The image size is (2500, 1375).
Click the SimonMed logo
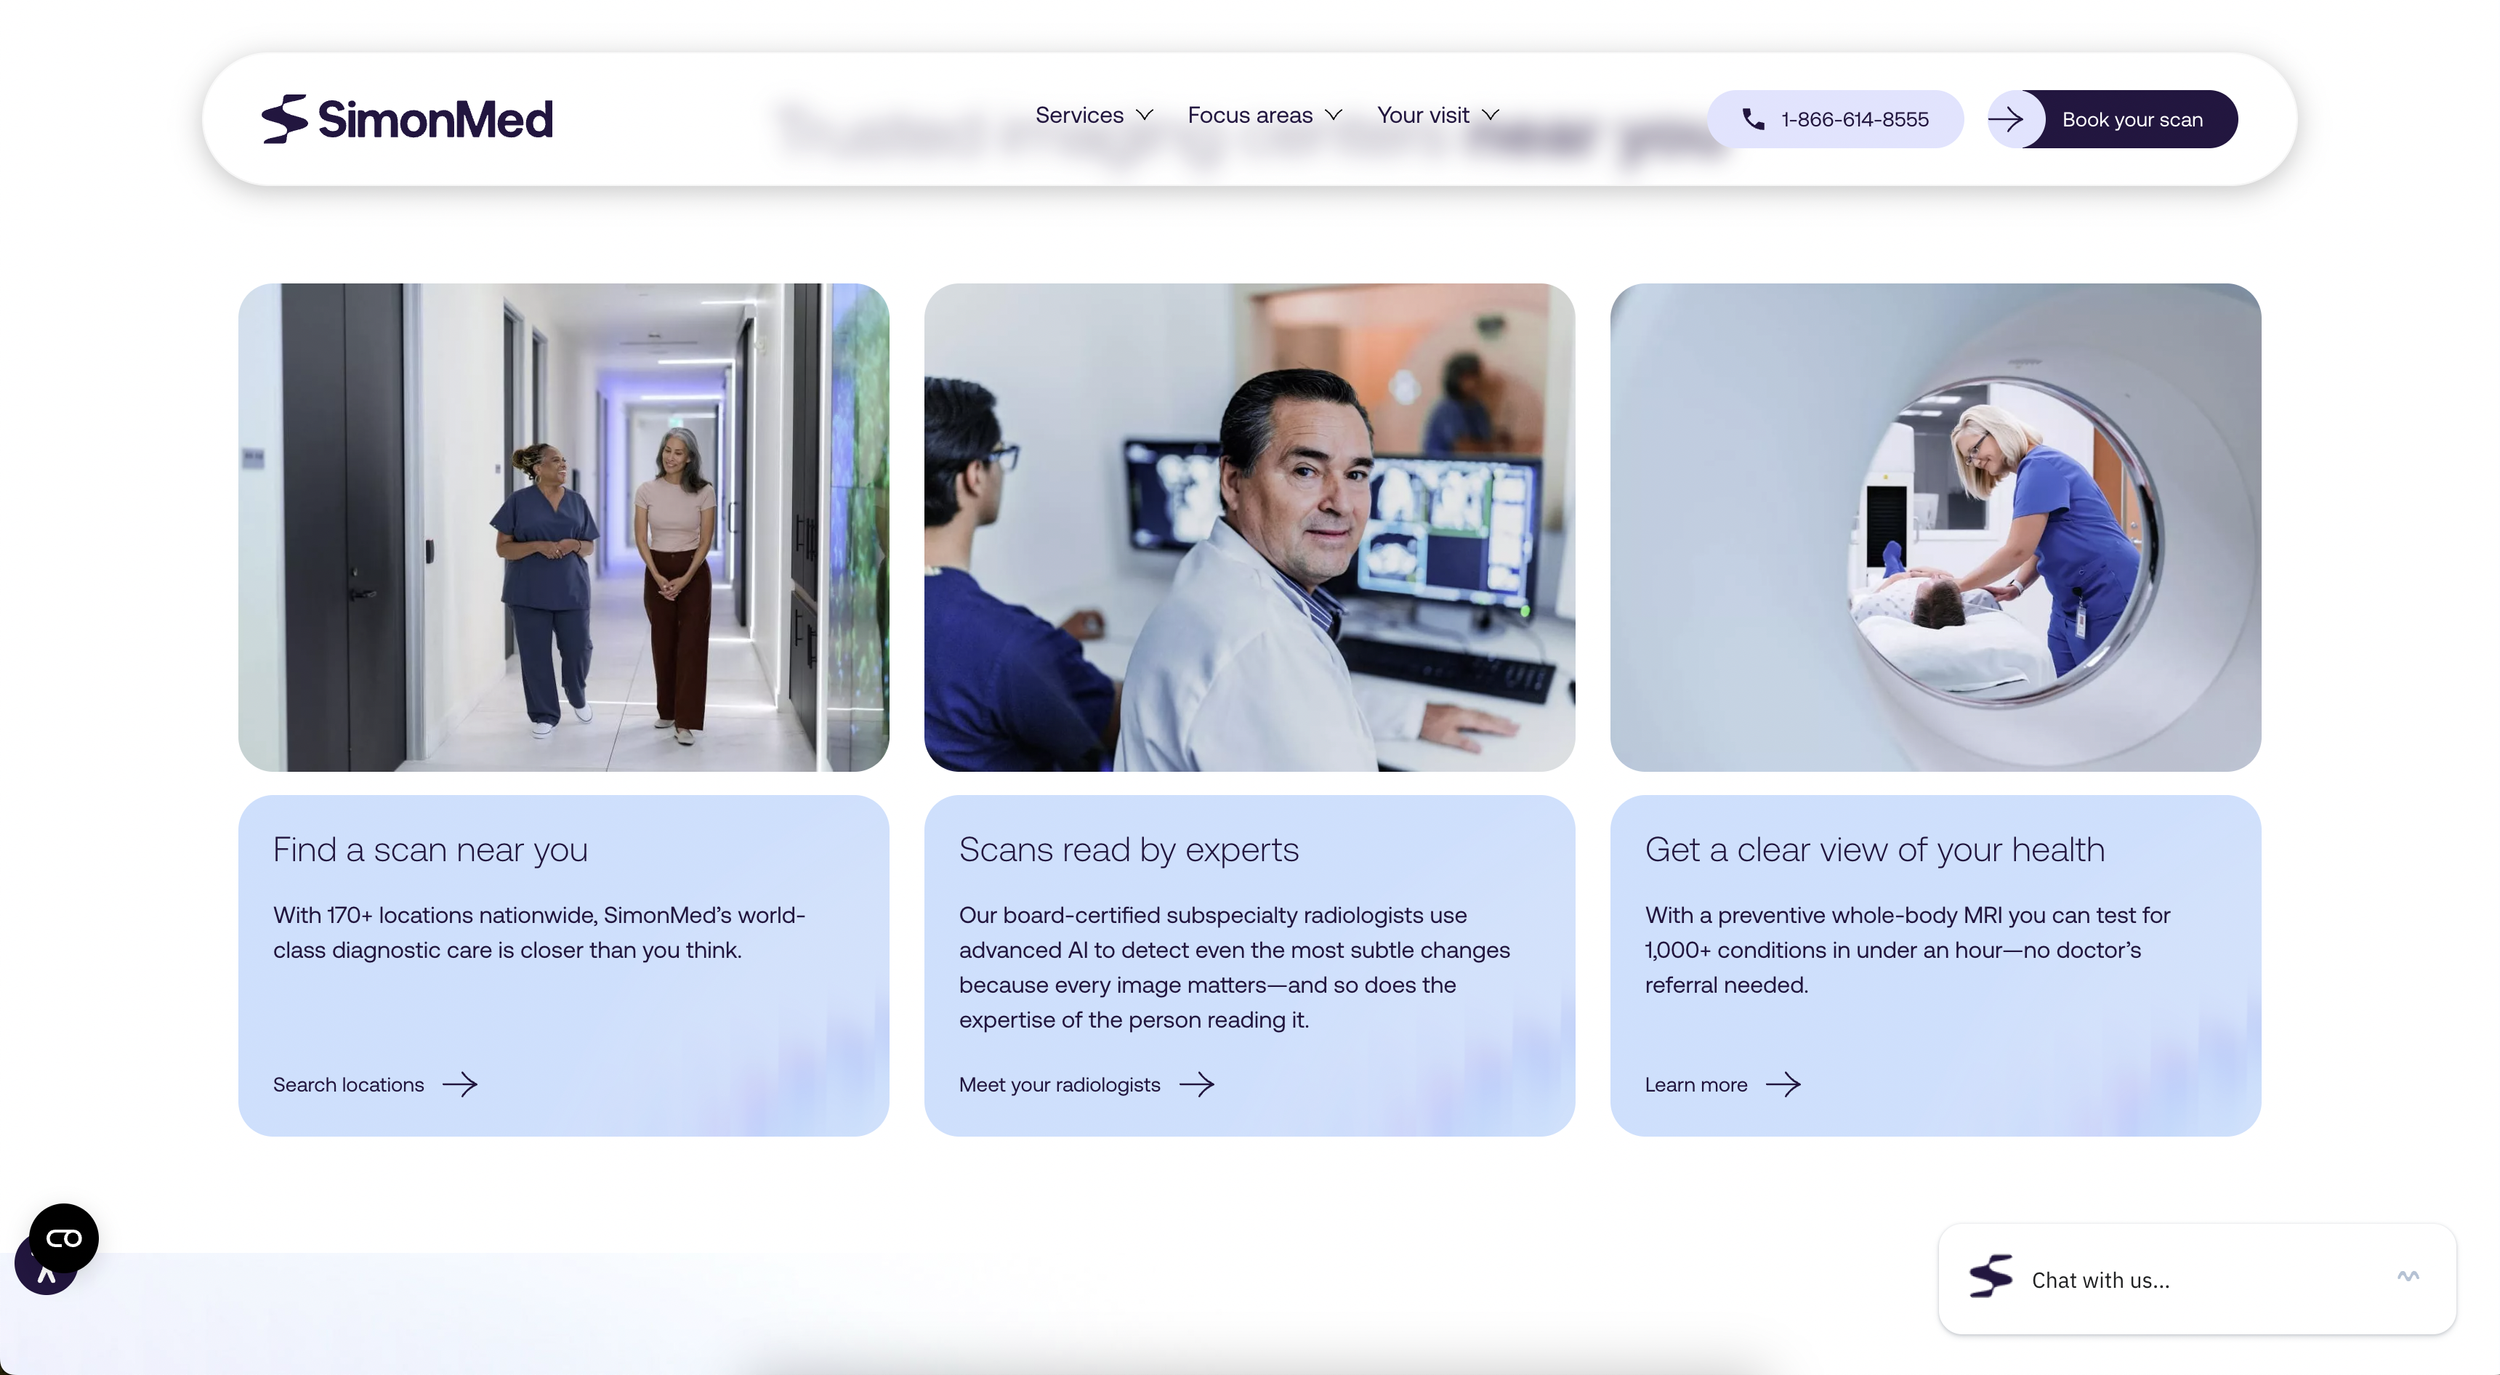pyautogui.click(x=406, y=119)
